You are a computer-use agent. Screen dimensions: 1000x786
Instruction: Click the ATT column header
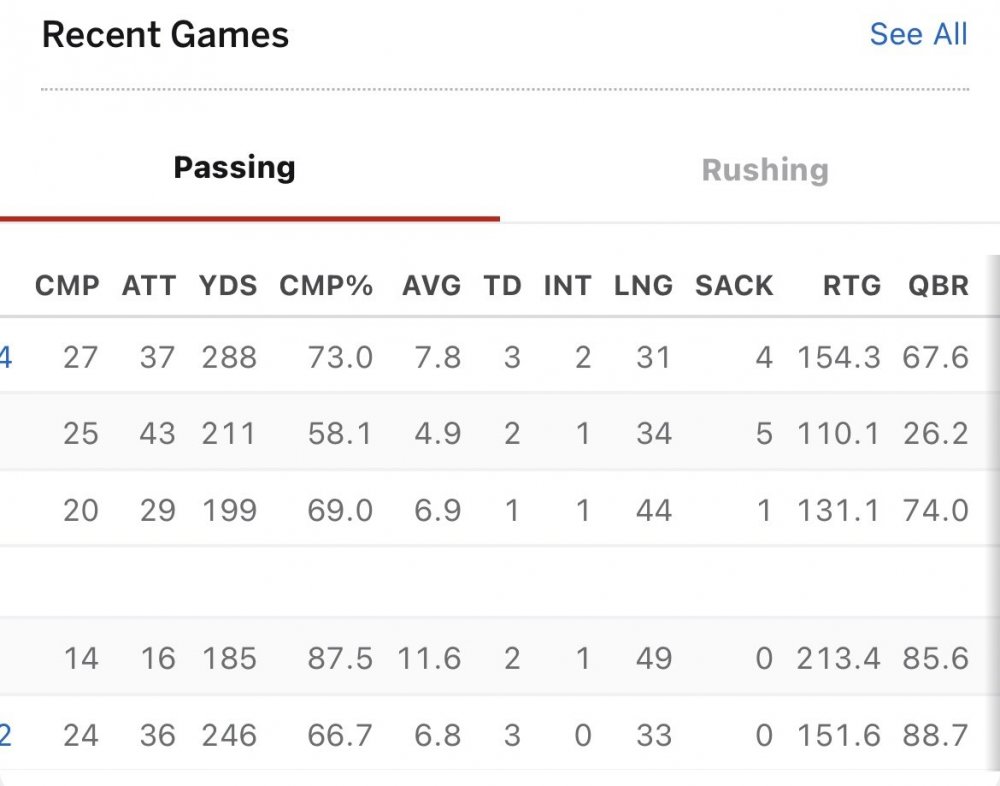click(149, 286)
